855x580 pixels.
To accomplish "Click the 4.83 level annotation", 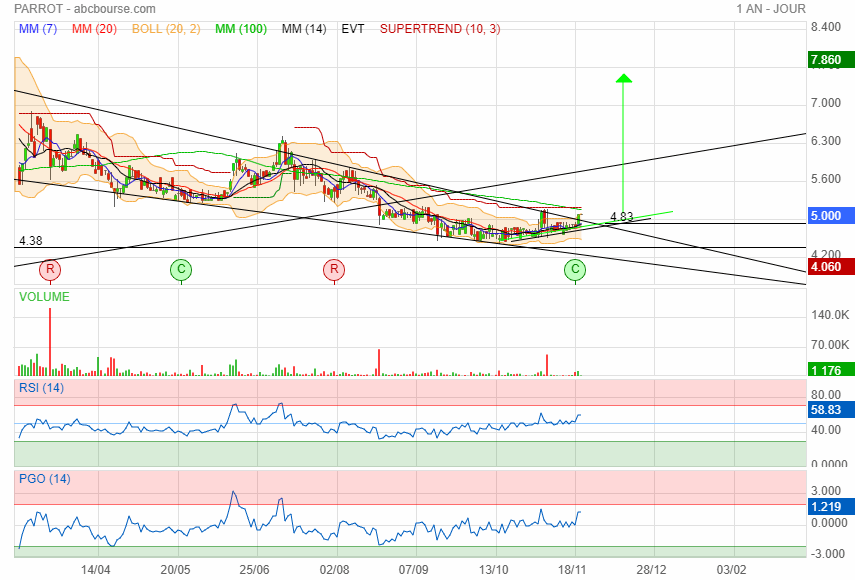I will (x=622, y=216).
